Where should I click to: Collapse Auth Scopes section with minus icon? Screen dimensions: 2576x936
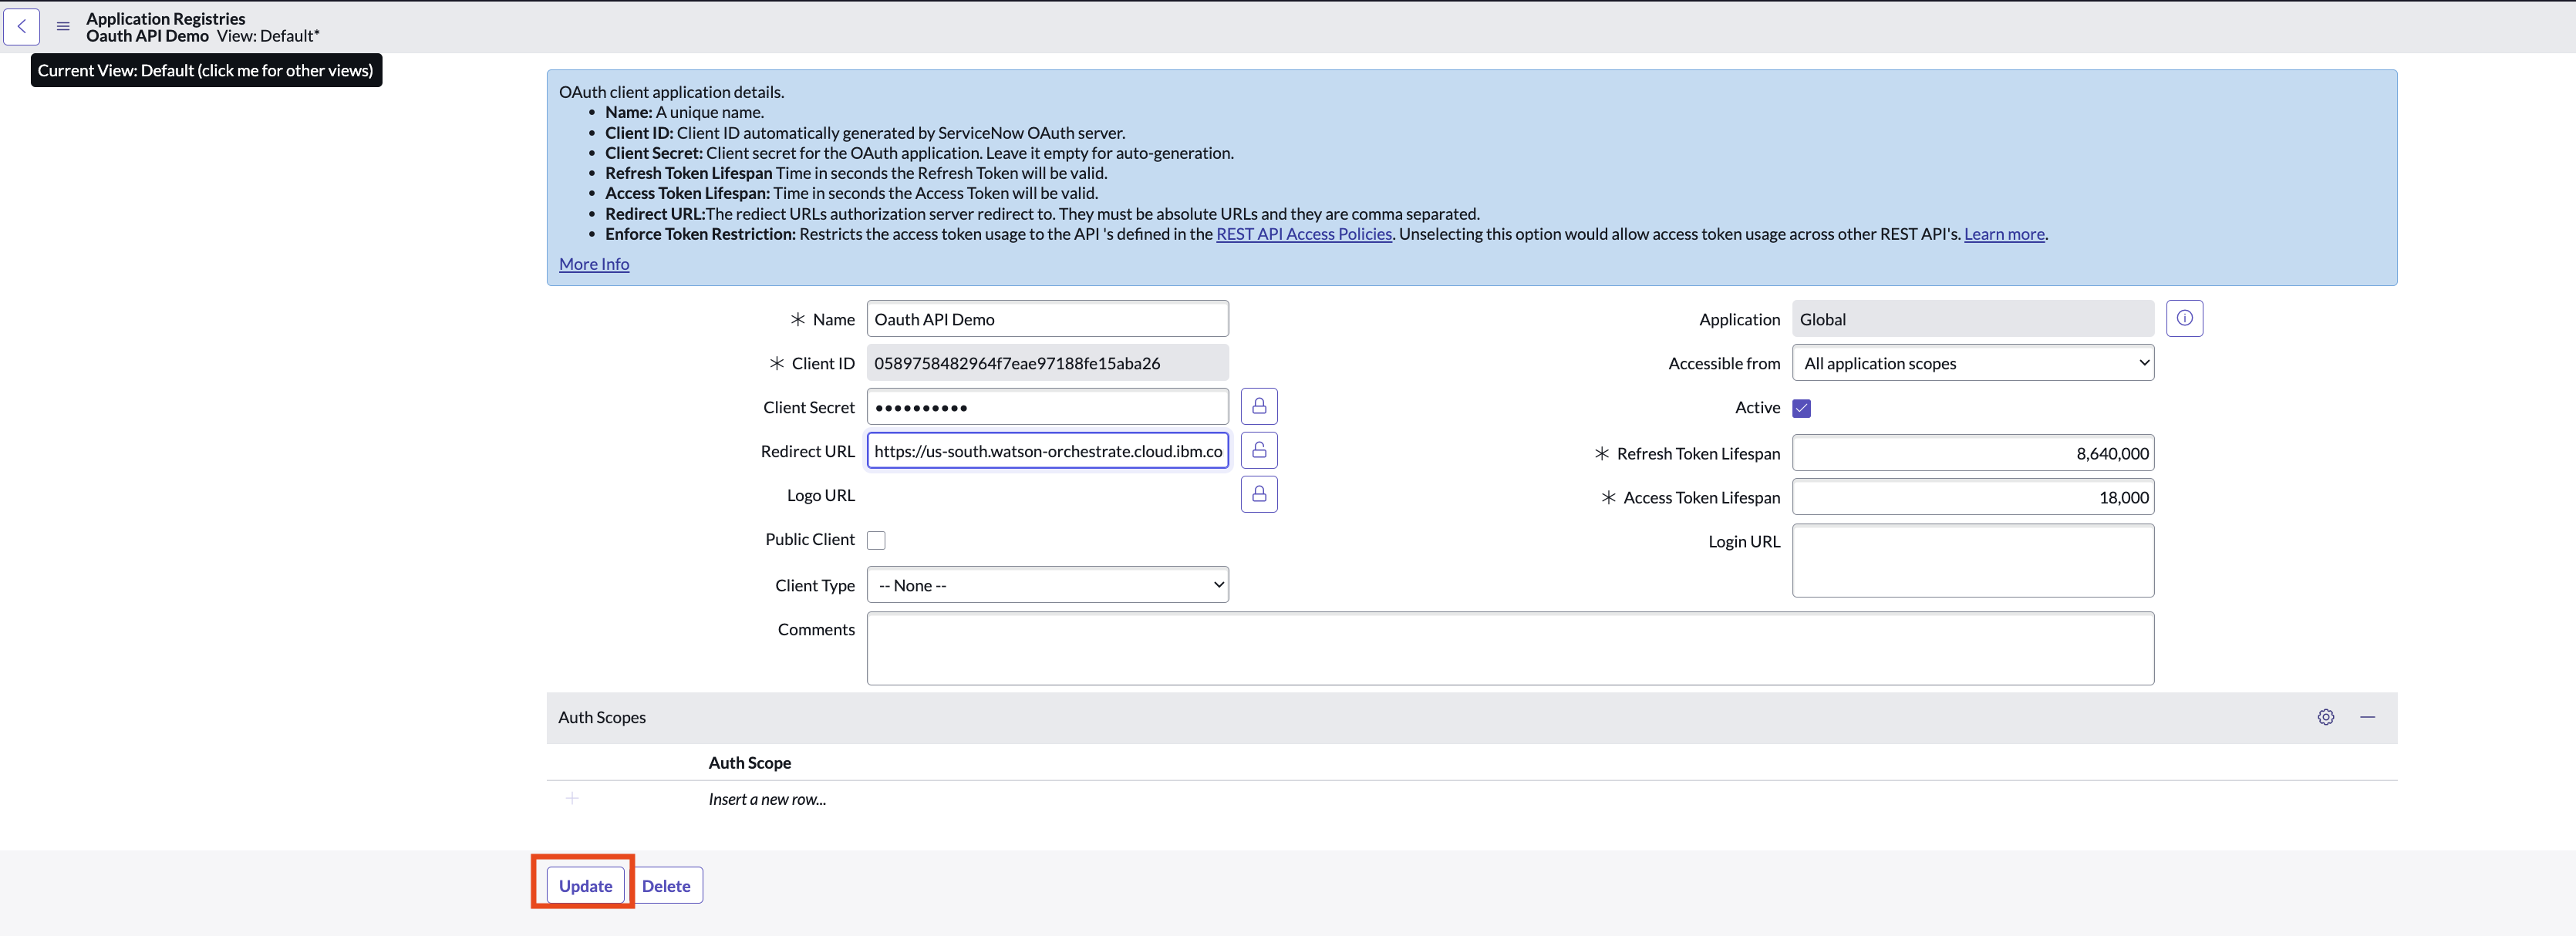pos(2367,717)
